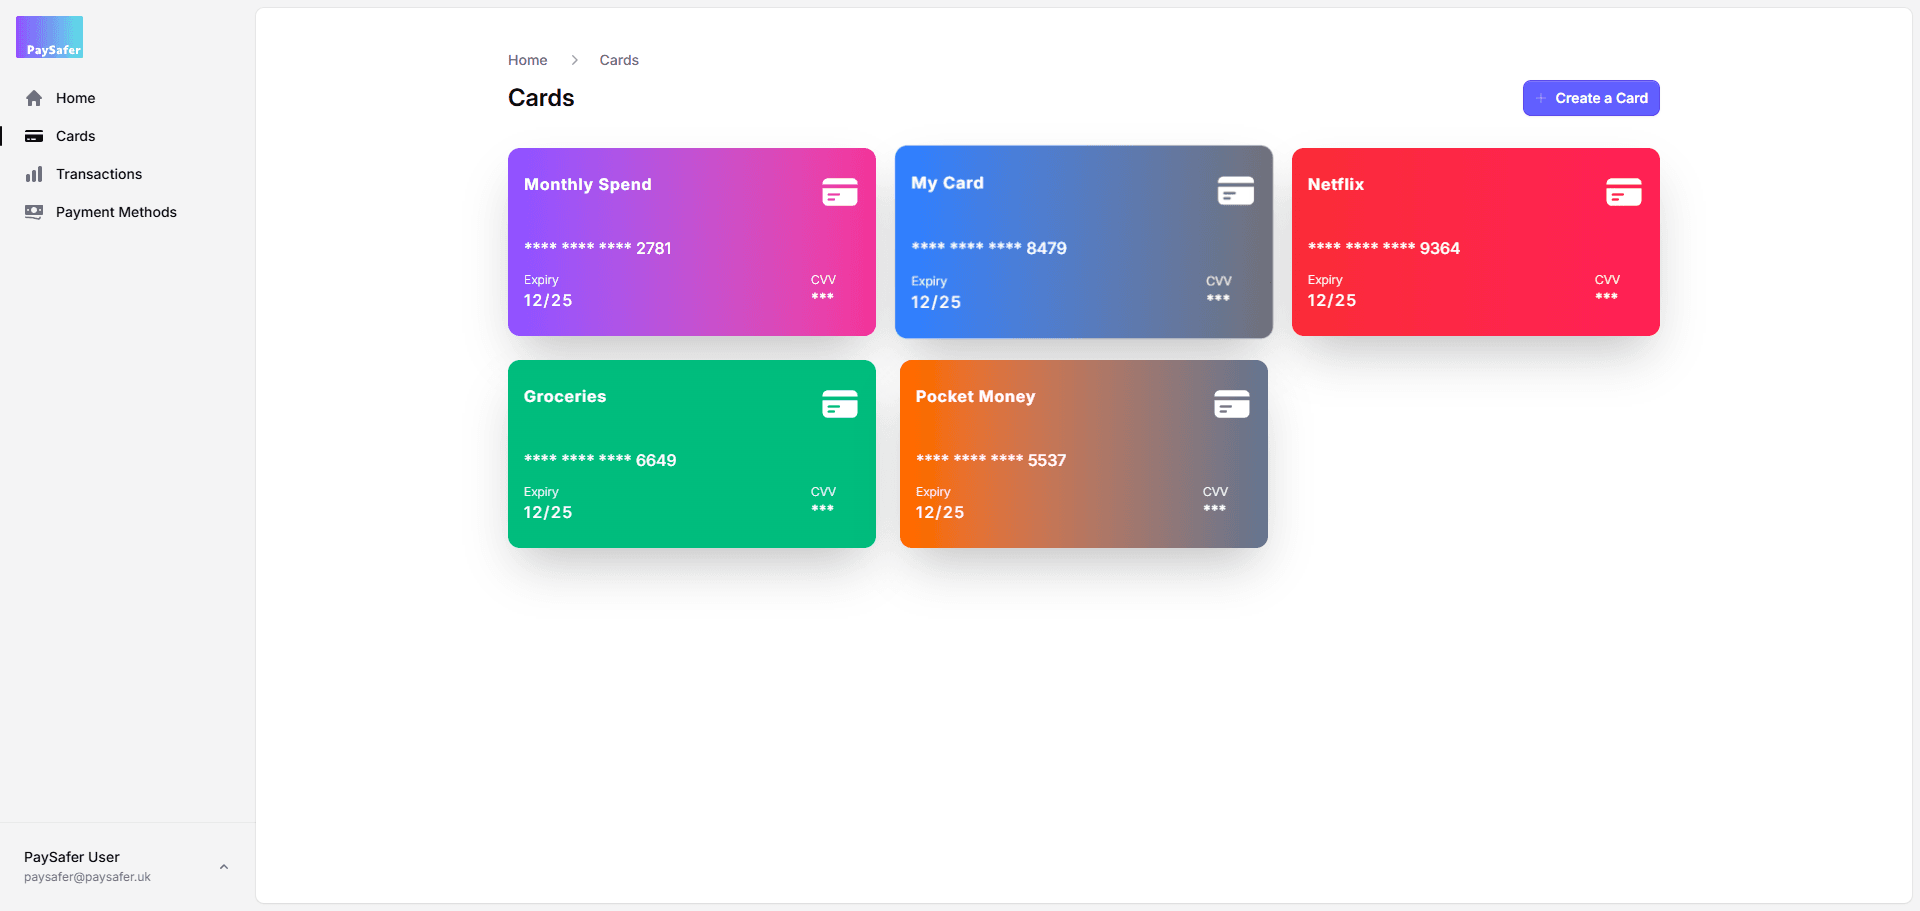Click the hidden CVV on Monthly Spend

coord(822,297)
